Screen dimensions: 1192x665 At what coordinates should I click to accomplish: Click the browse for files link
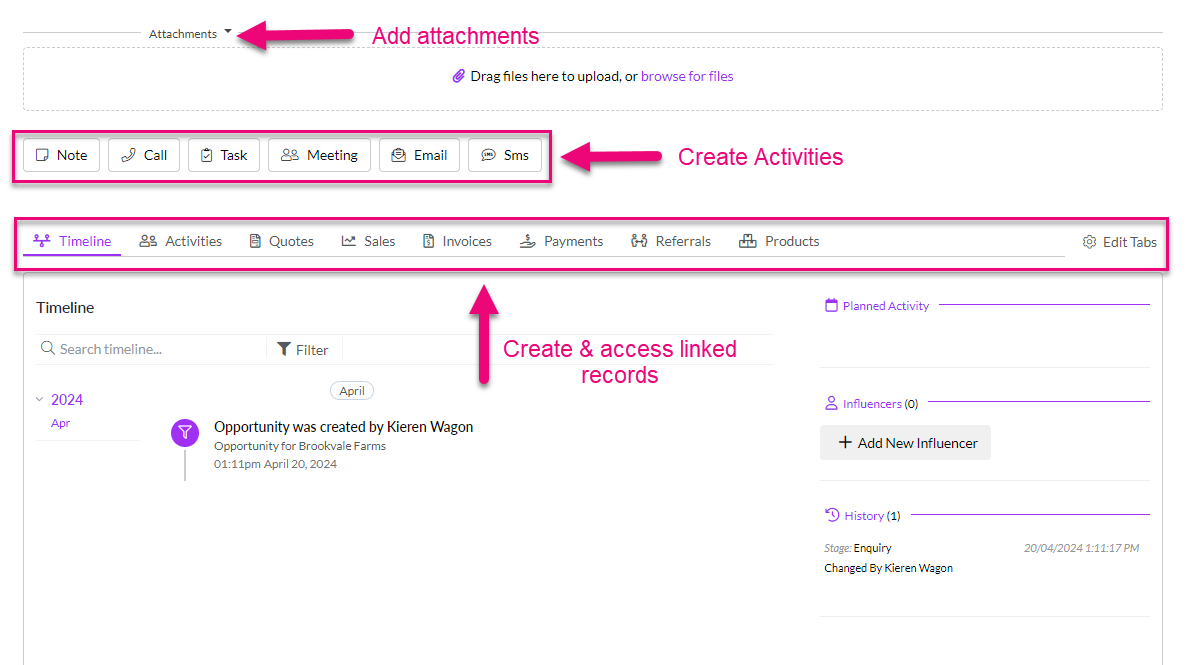pyautogui.click(x=687, y=76)
